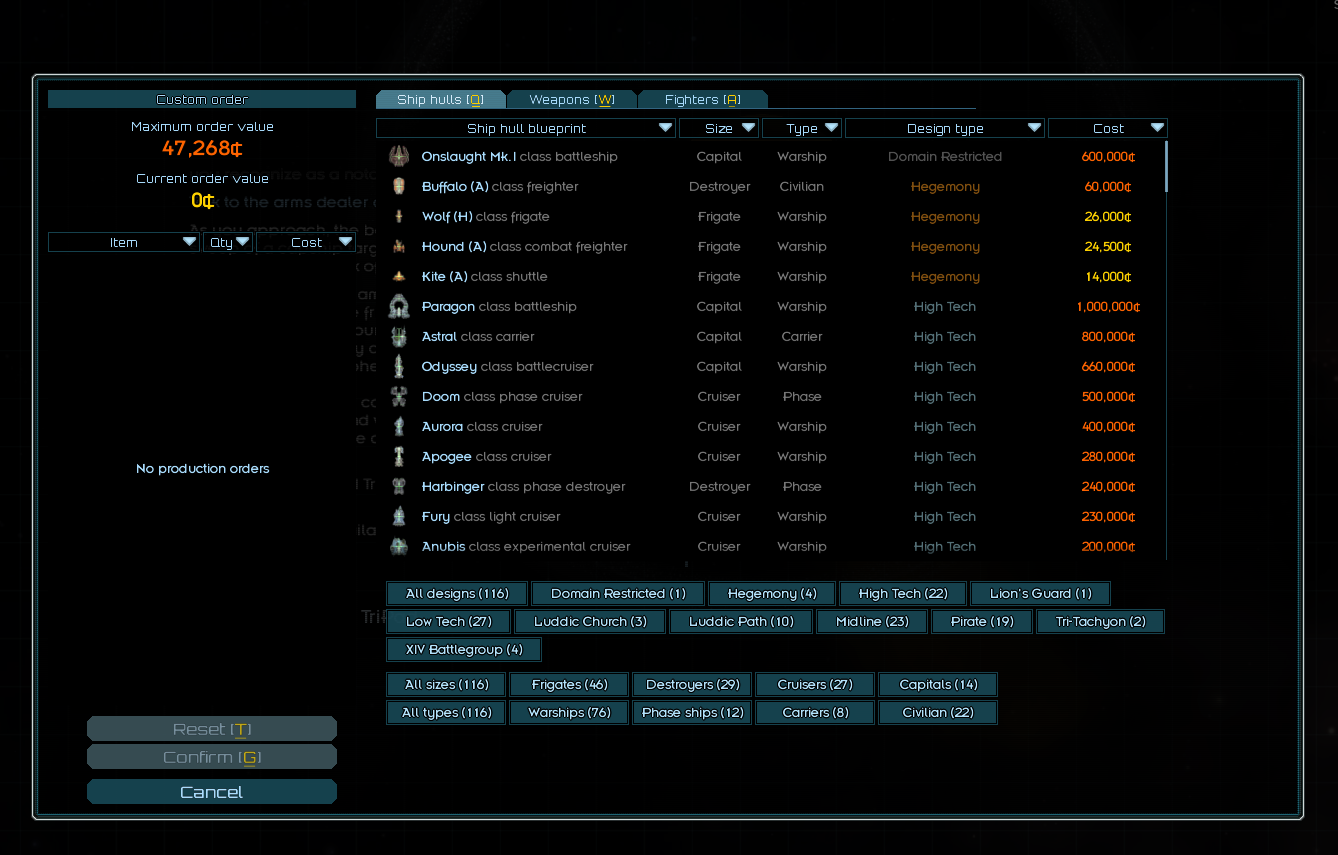1338x855 pixels.
Task: Select Doom class phase cruiser name
Action: click(502, 396)
